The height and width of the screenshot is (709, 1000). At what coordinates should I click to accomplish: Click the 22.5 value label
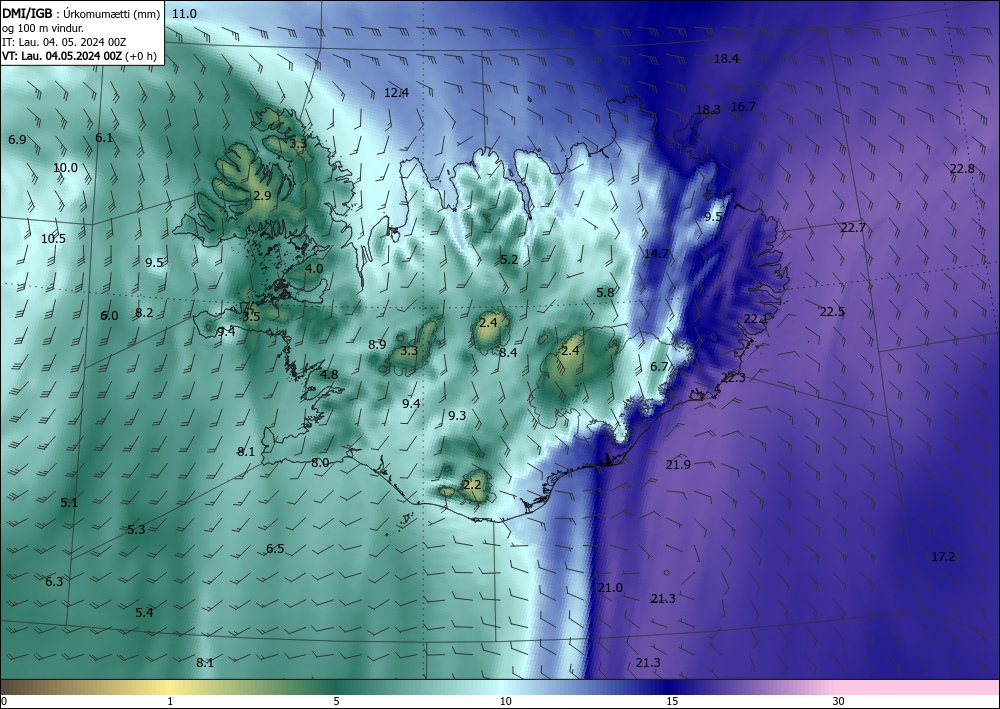pyautogui.click(x=832, y=311)
